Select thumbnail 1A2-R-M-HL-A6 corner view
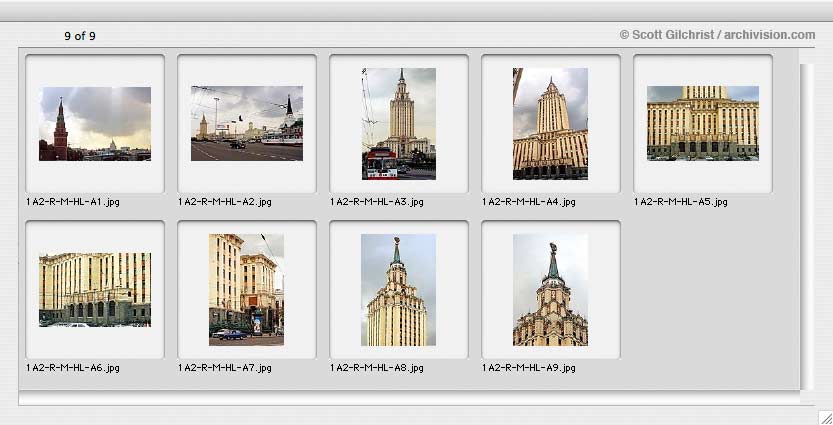 tap(95, 290)
